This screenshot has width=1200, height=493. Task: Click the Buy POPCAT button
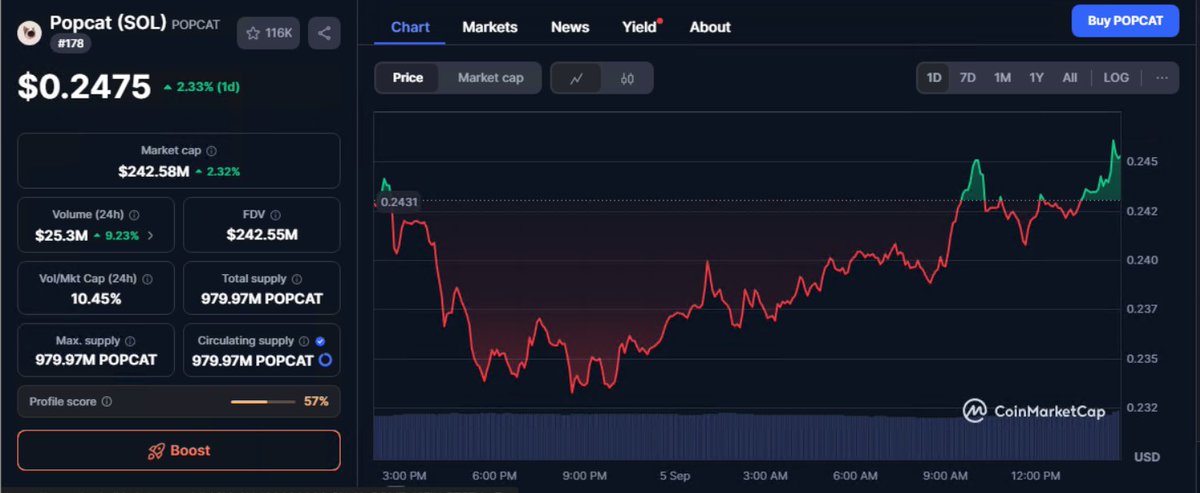[x=1125, y=20]
